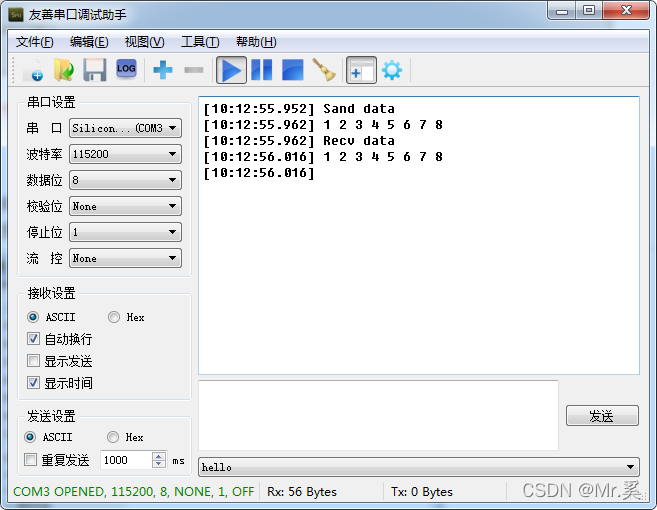Click the broom clear icon
657x510 pixels.
coord(324,70)
